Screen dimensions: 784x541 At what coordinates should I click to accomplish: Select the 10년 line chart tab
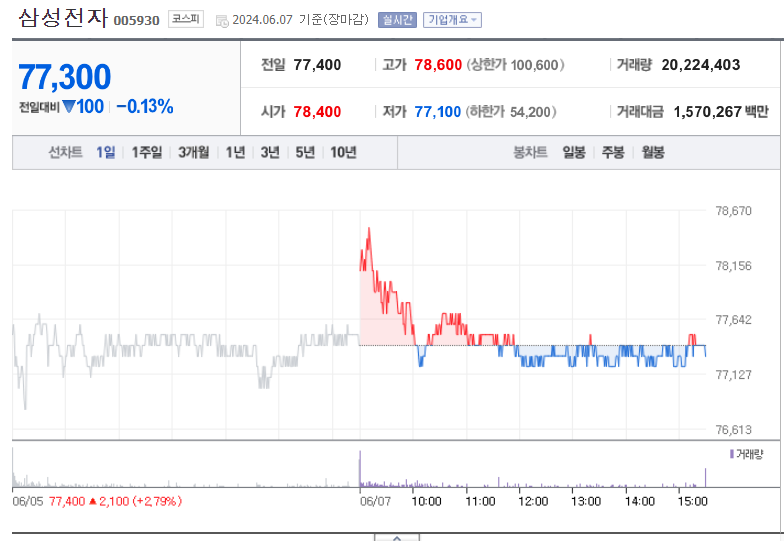[x=343, y=152]
